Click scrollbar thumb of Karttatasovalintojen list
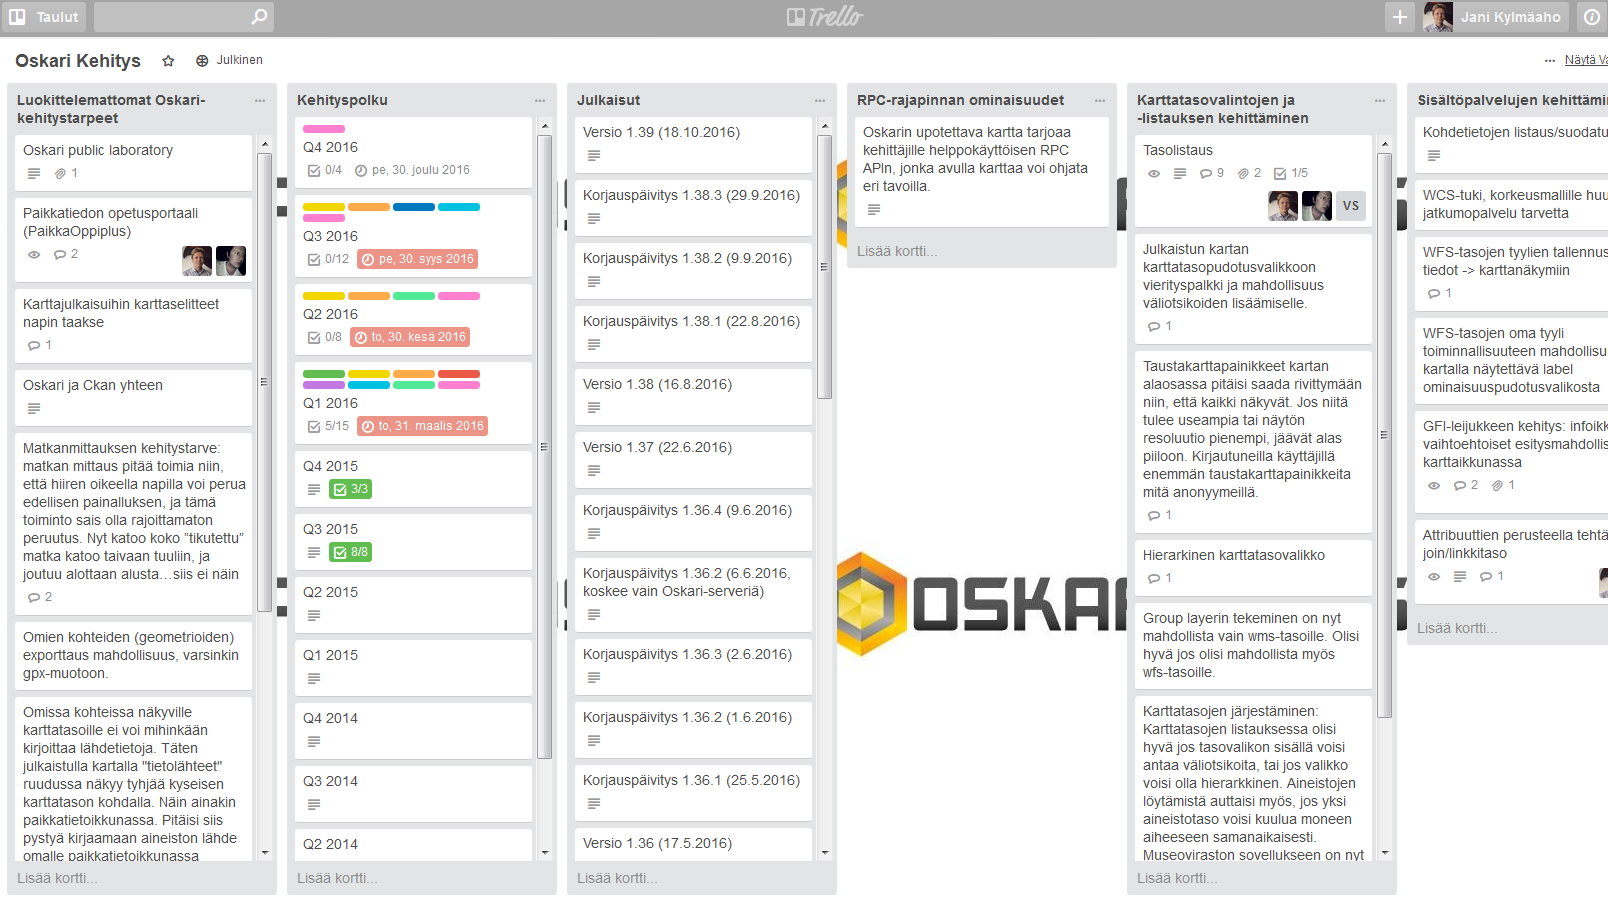 coord(1385,435)
